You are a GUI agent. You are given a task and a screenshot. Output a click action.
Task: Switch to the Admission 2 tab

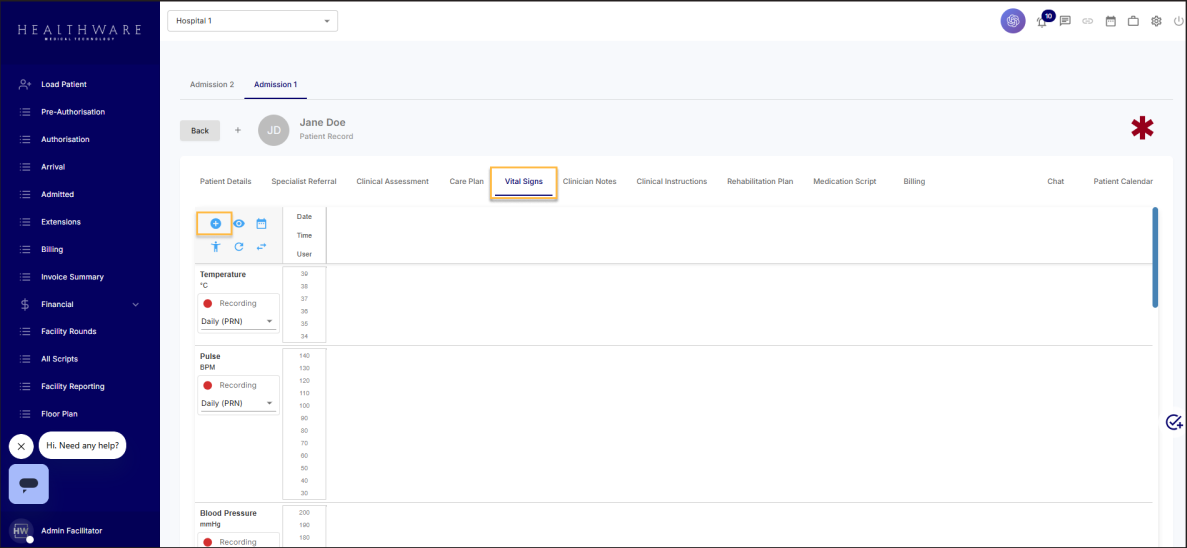[212, 85]
